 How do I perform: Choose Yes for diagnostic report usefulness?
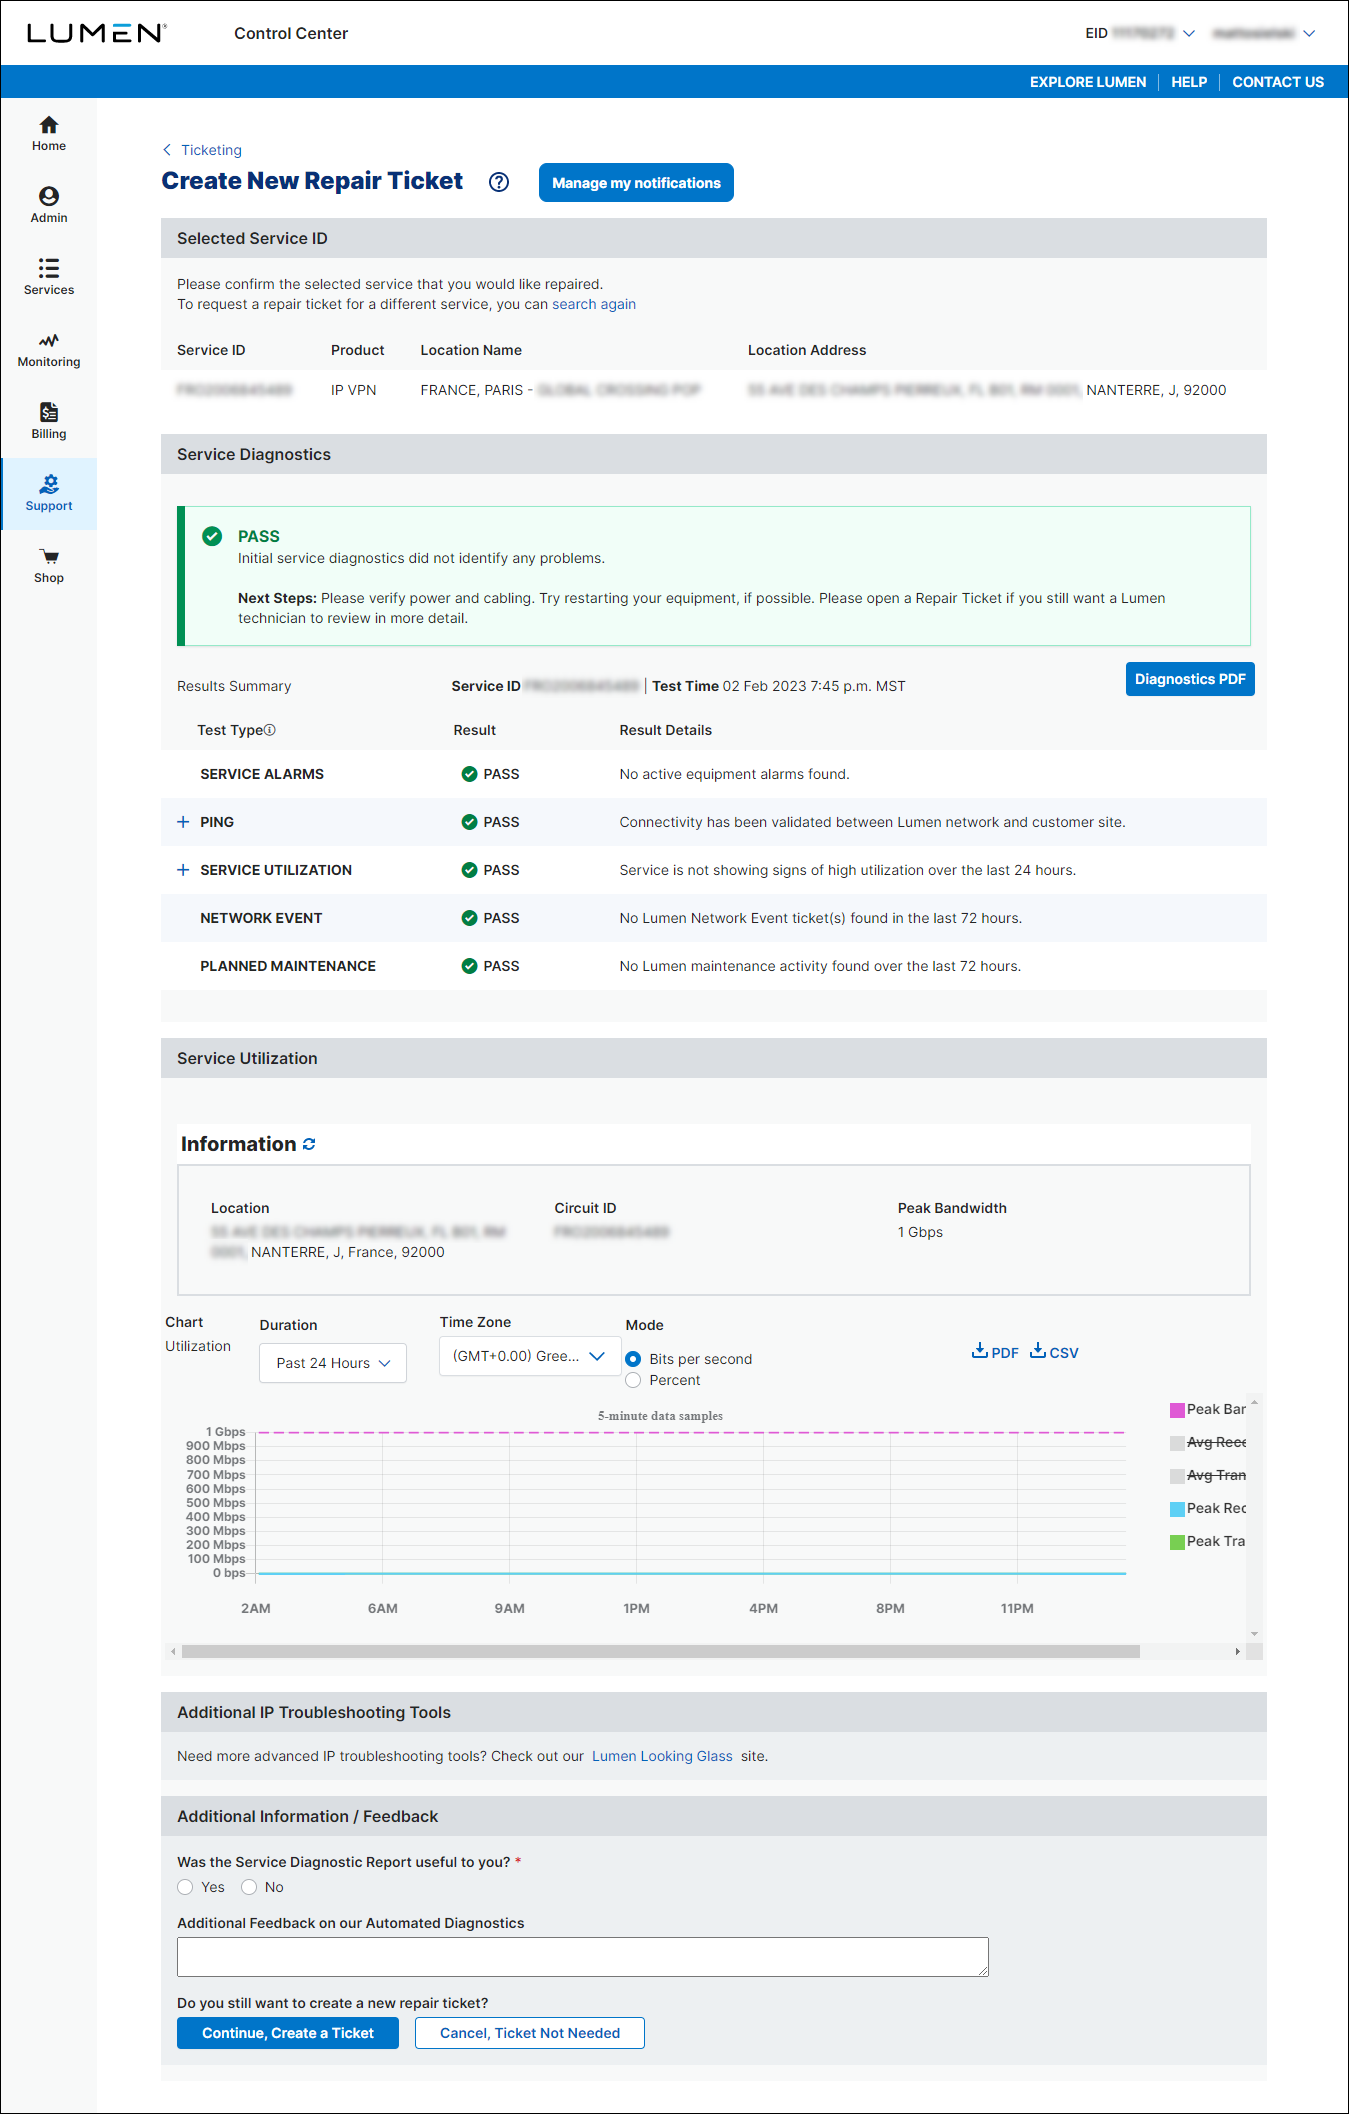coord(185,1887)
